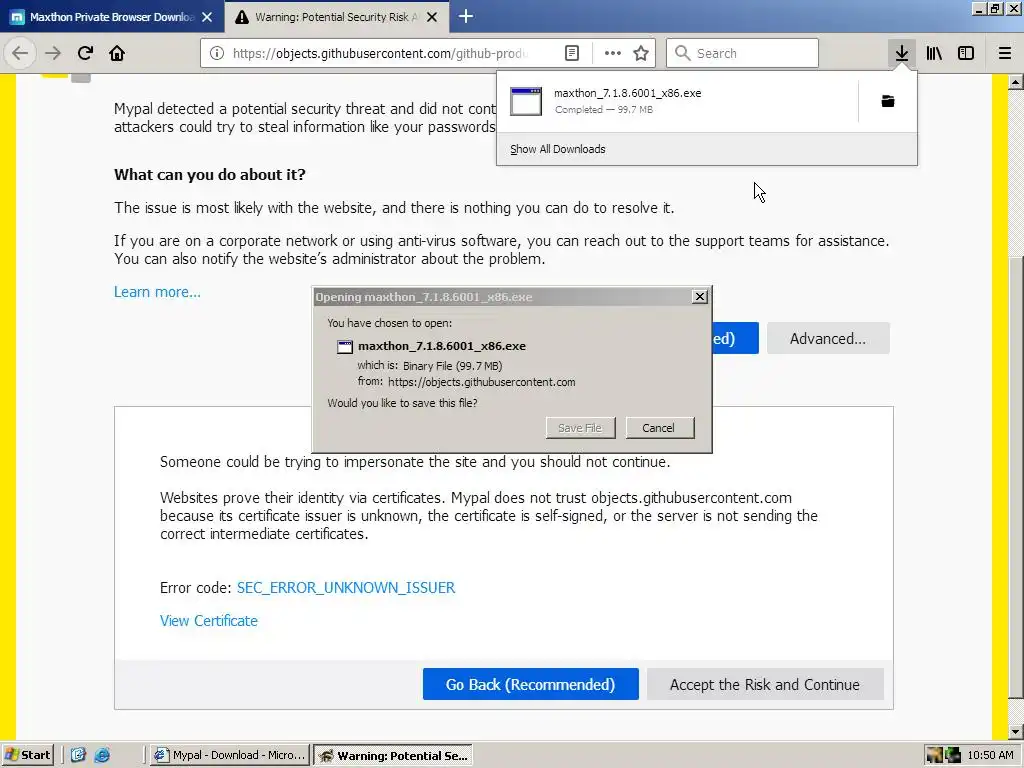Open the home page icon

117,53
